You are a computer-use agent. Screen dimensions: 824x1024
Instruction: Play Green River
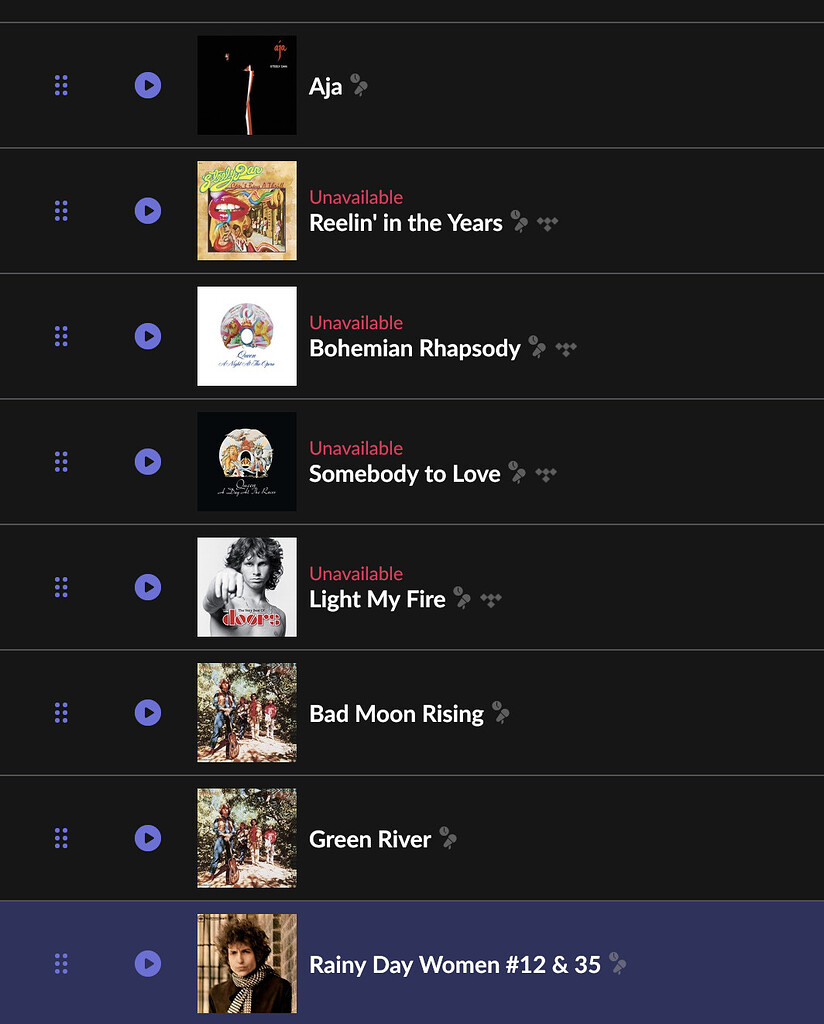pyautogui.click(x=148, y=838)
